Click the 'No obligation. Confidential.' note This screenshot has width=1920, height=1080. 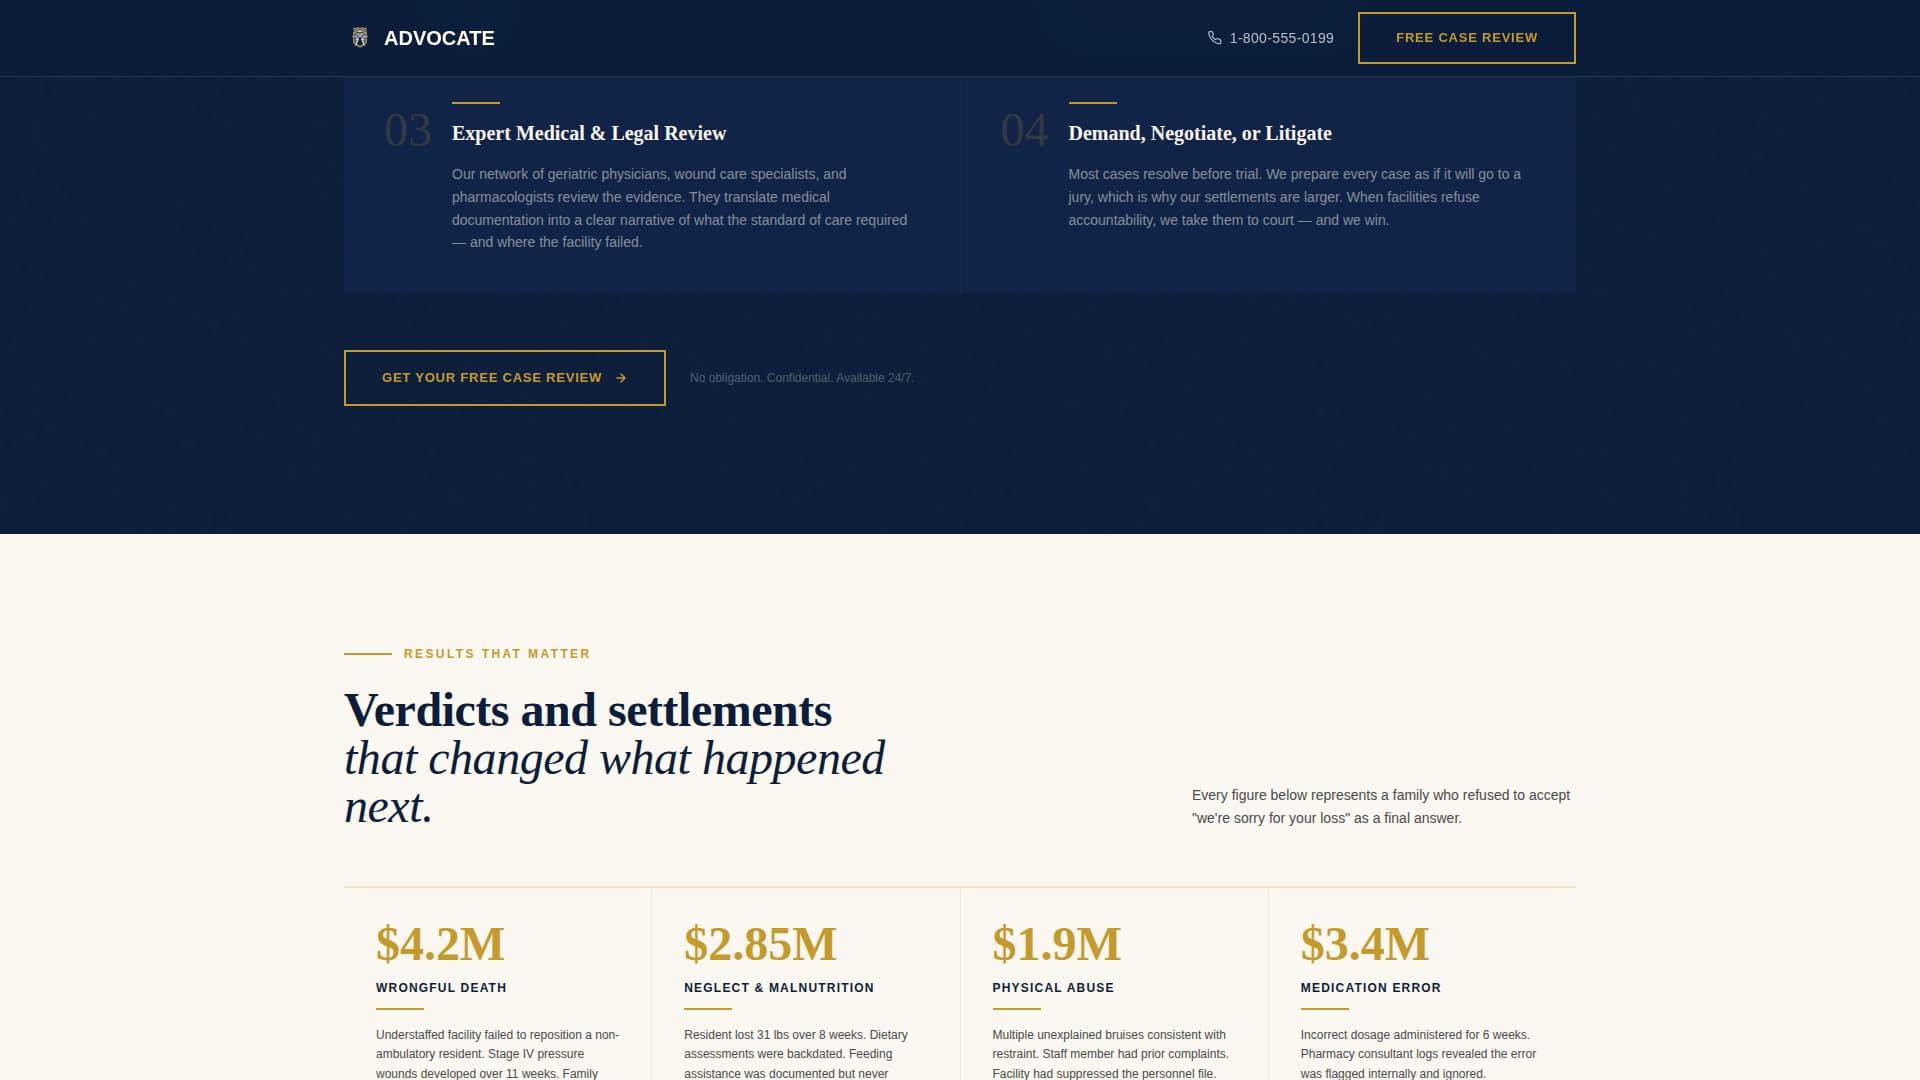click(800, 378)
